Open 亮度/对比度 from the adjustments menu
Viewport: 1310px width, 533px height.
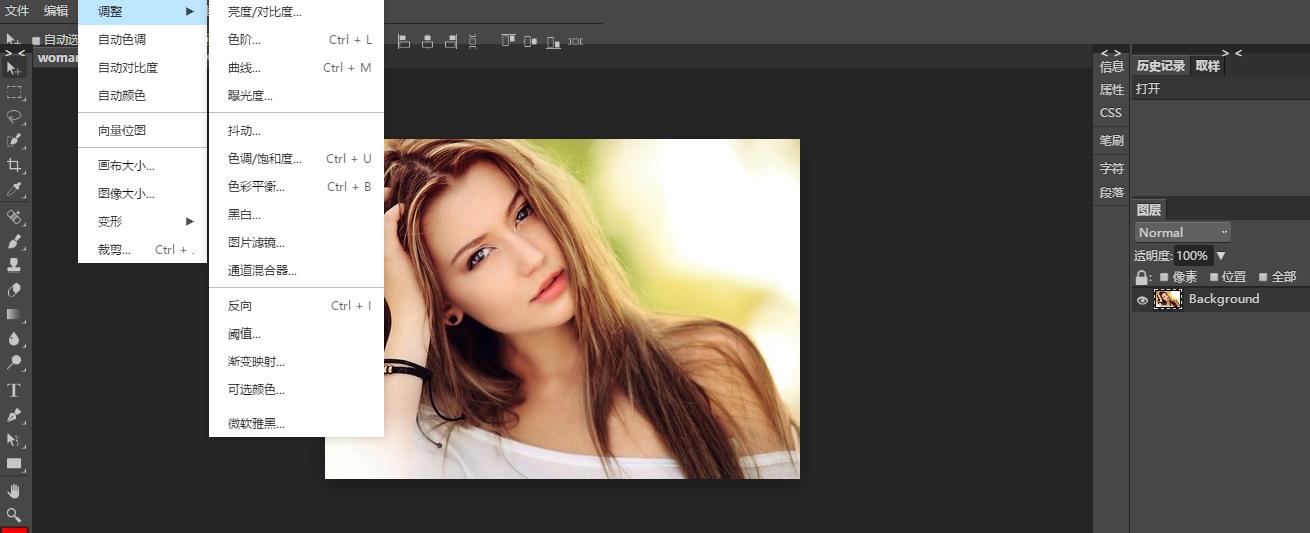[x=264, y=12]
